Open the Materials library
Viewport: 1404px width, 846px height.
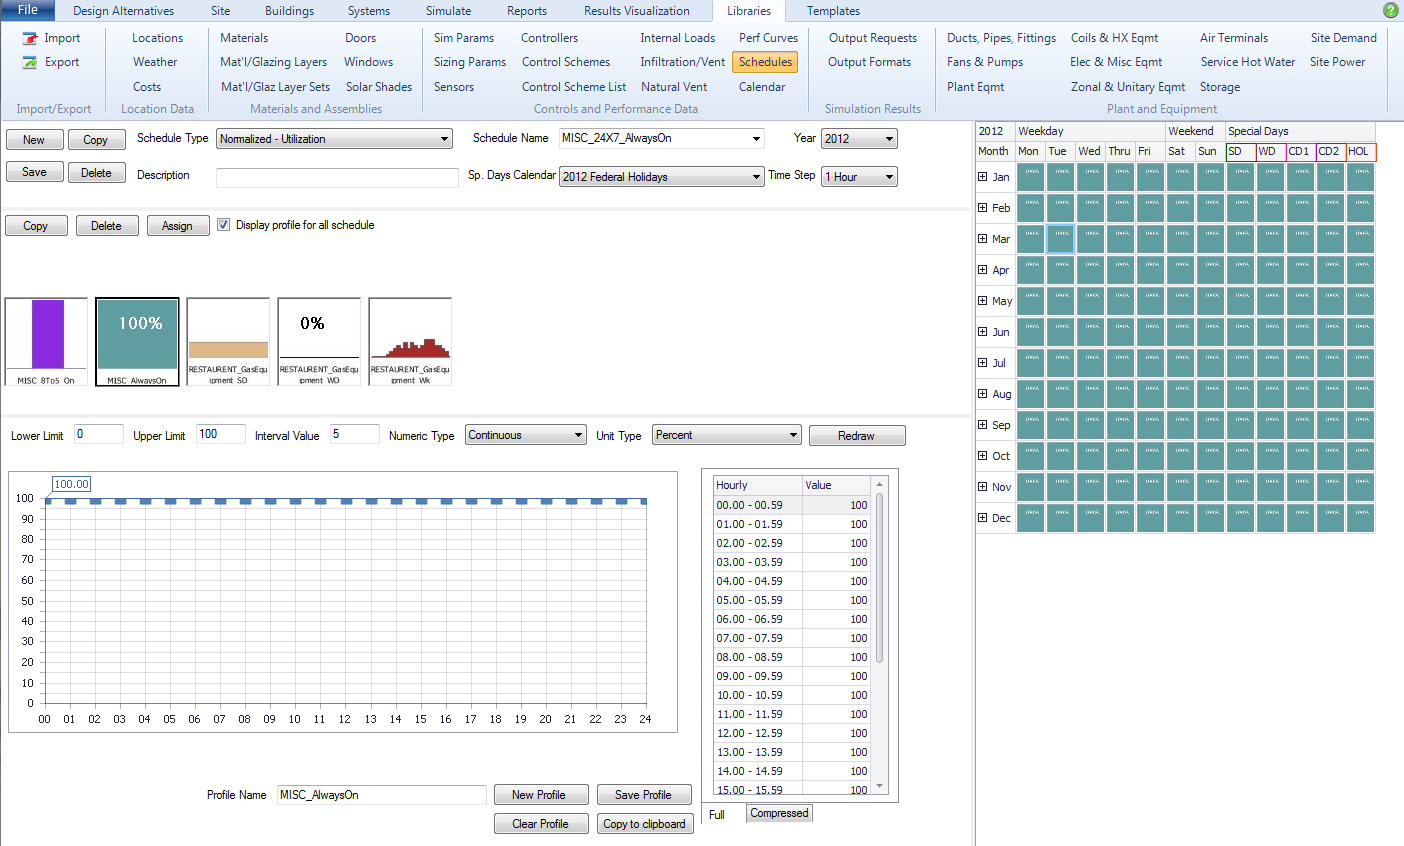[x=244, y=38]
